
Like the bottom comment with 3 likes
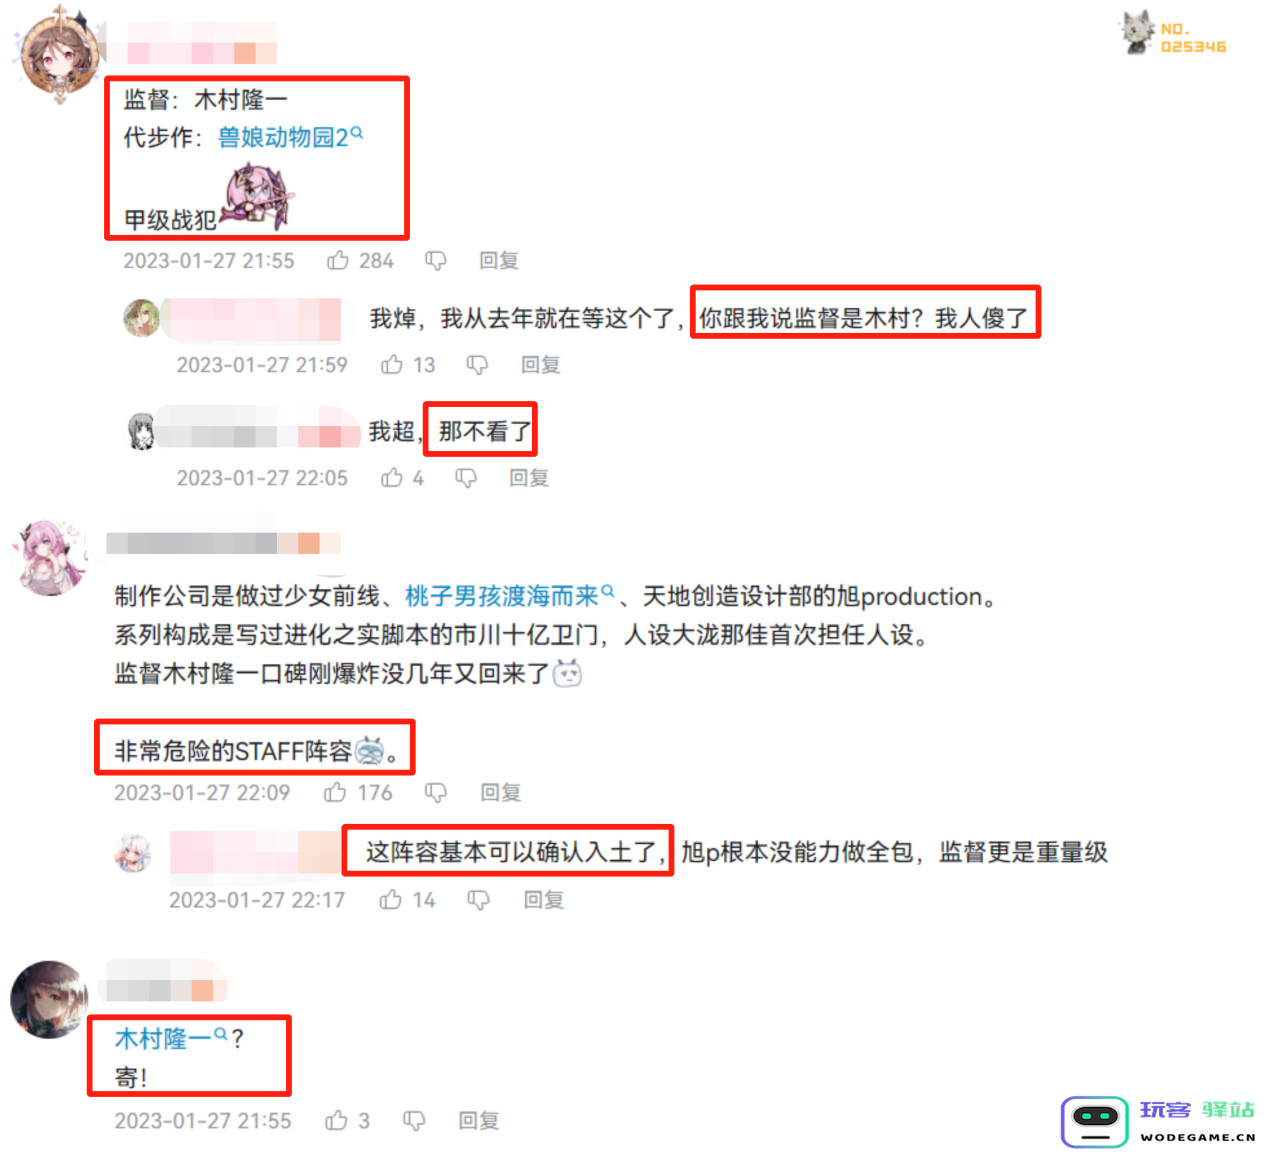coord(337,1120)
